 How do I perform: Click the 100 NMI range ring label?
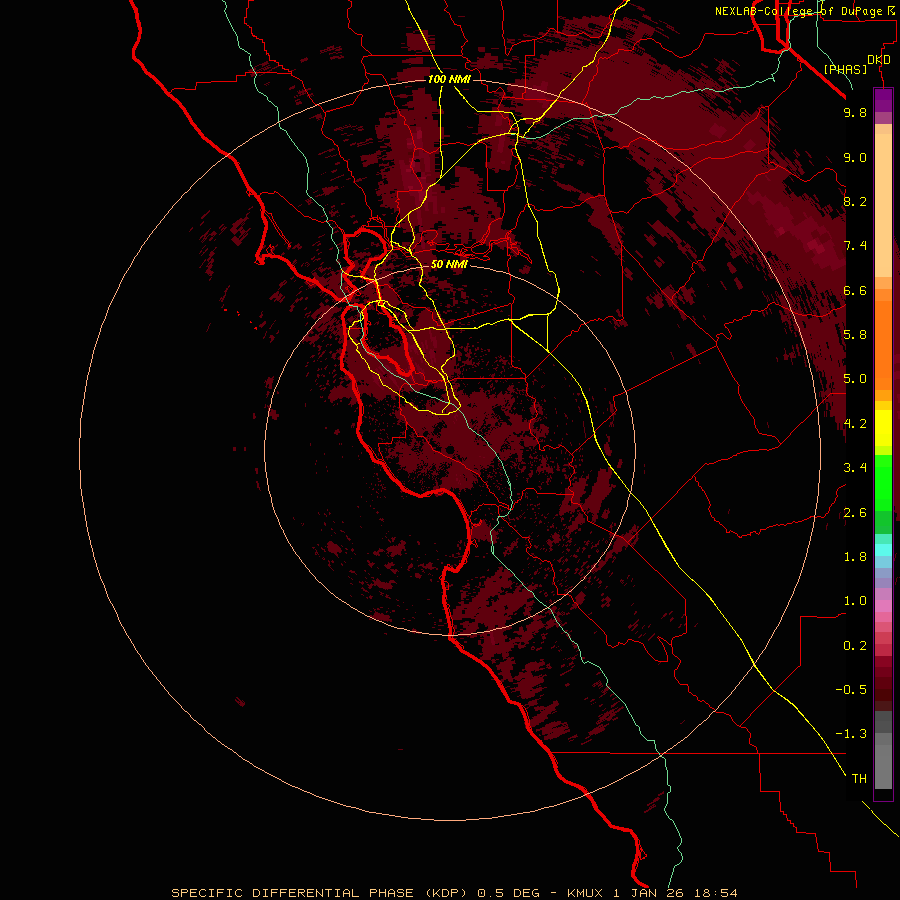click(449, 79)
